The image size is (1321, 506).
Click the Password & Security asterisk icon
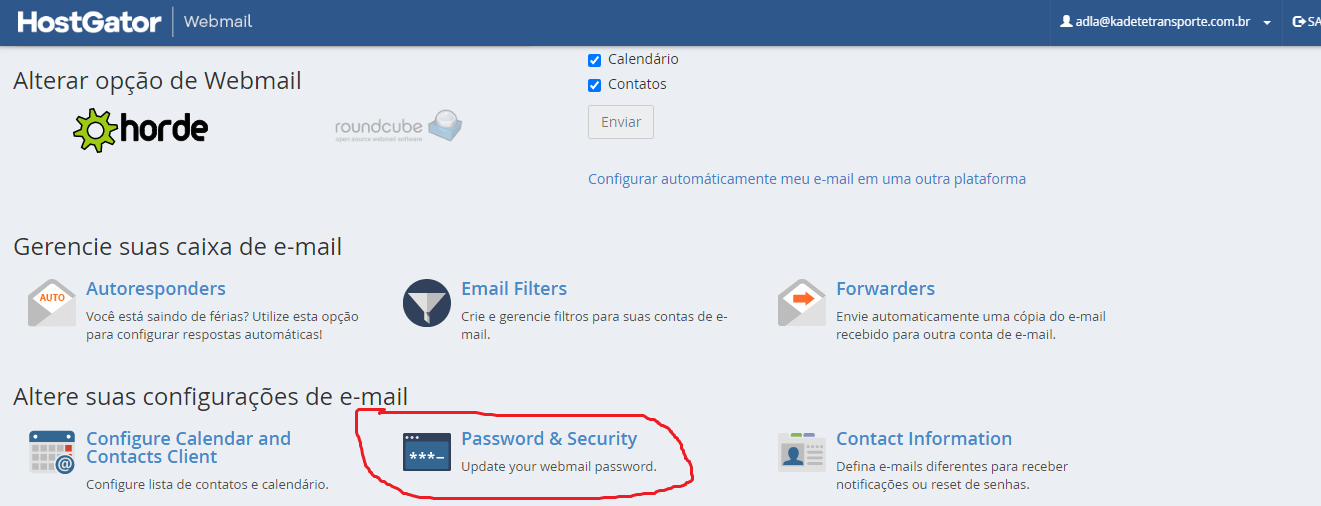(427, 452)
